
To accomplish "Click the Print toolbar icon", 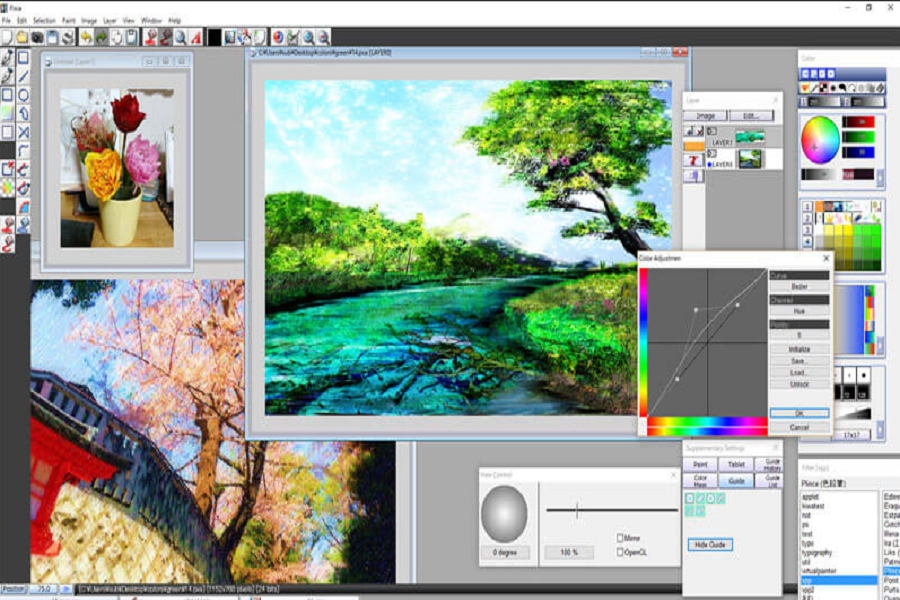I will [x=68, y=37].
